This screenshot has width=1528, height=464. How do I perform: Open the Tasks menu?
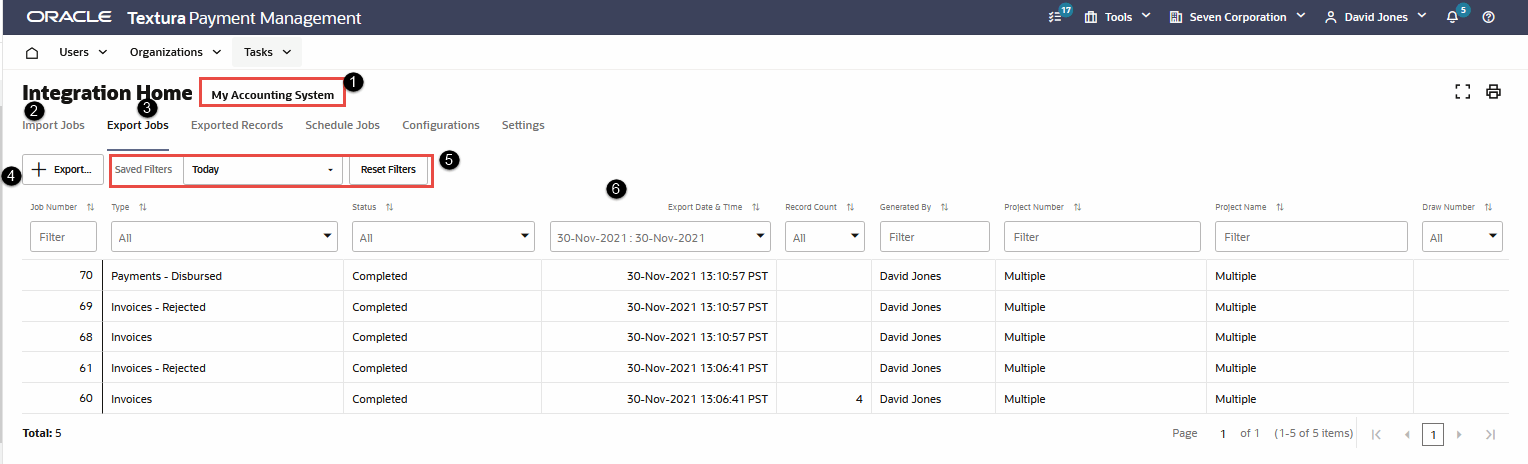click(x=267, y=52)
